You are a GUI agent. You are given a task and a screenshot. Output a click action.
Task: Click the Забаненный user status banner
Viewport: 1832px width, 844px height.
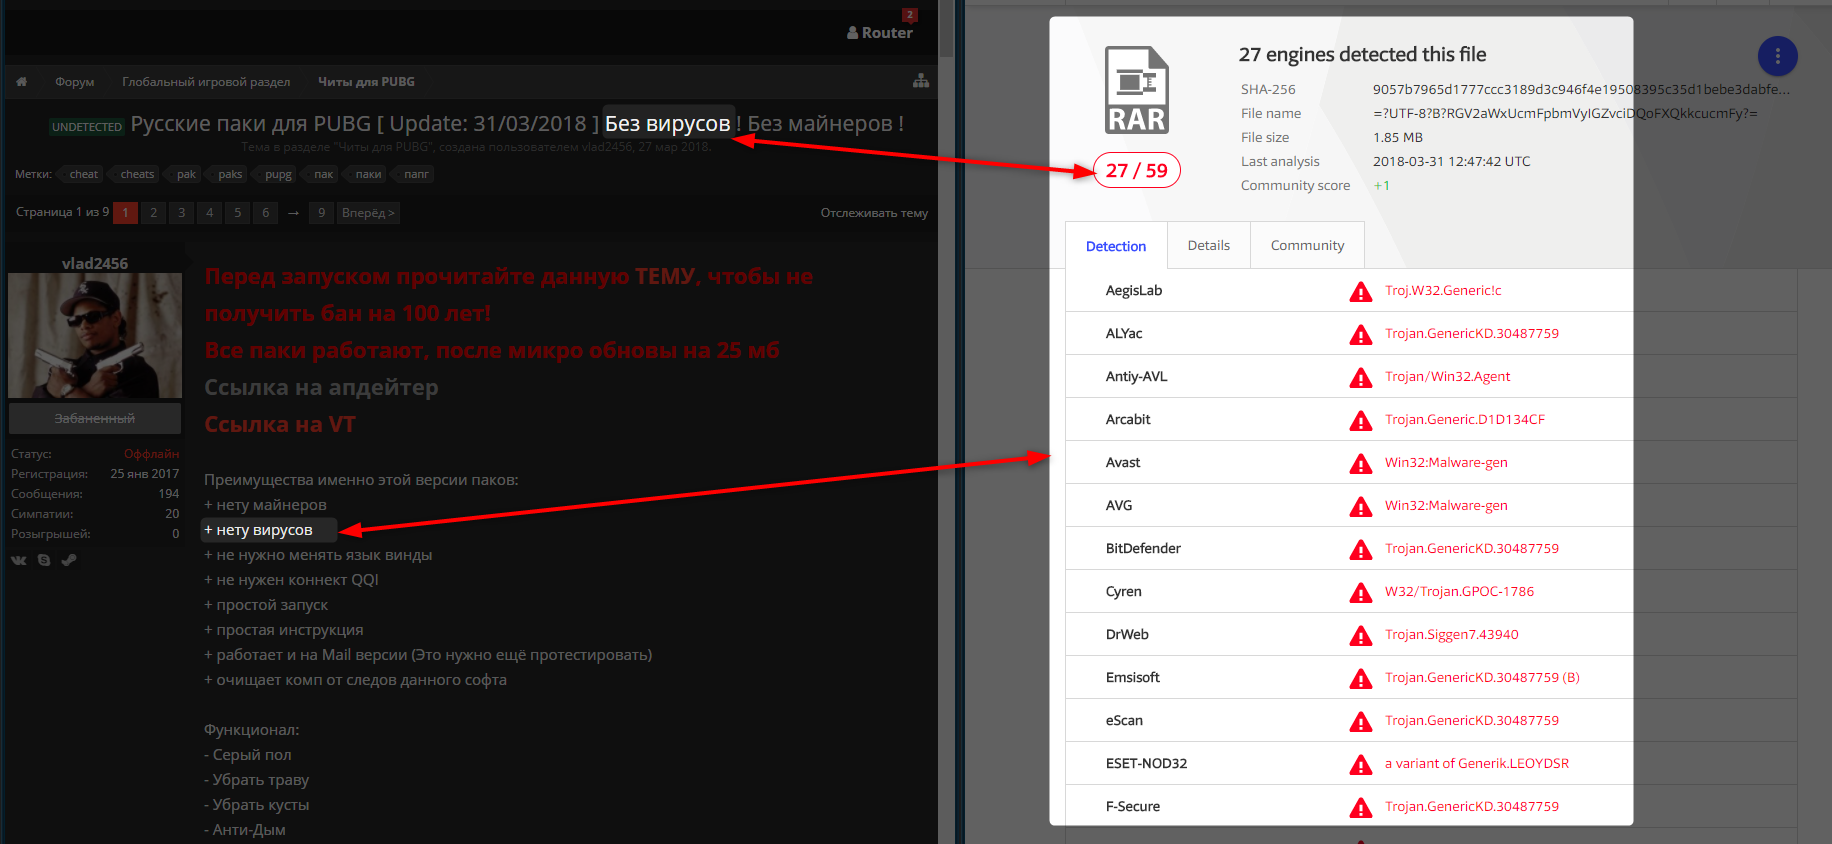click(x=95, y=418)
